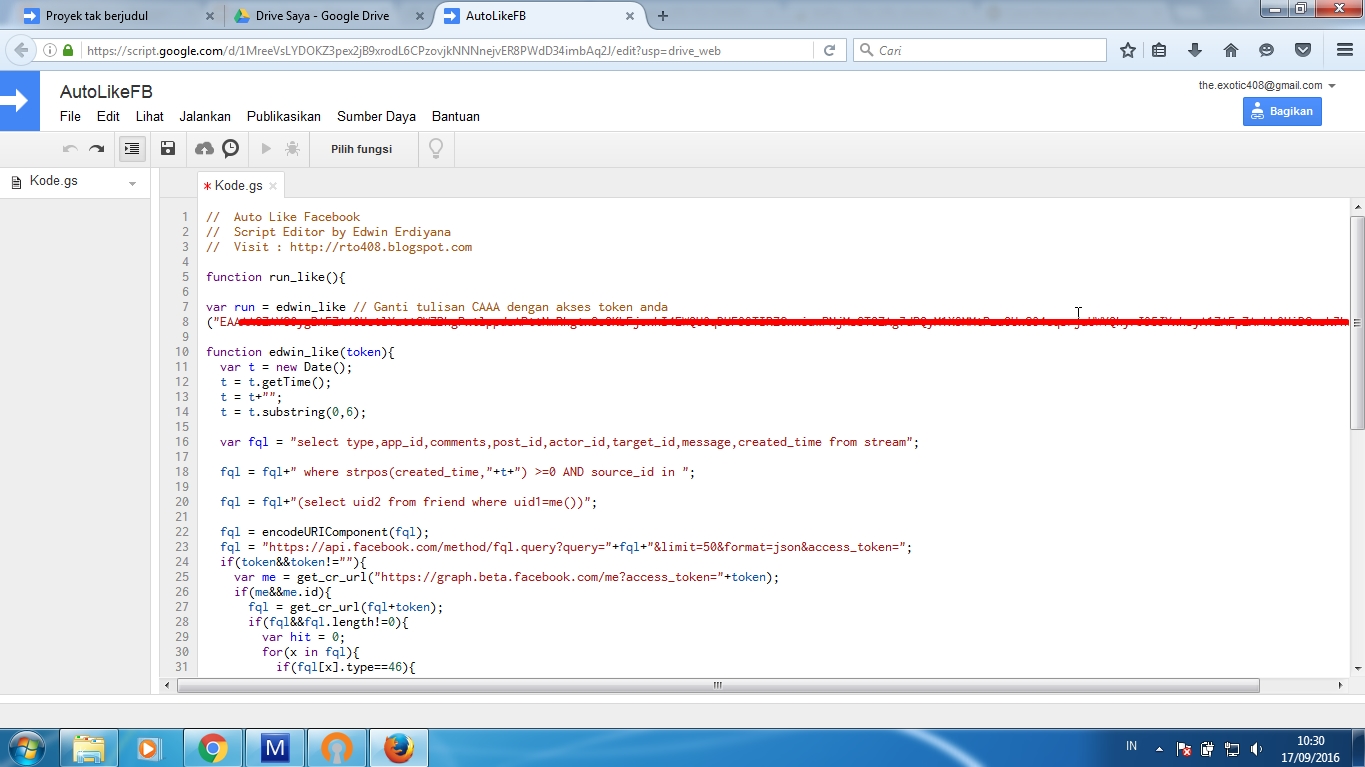Image resolution: width=1365 pixels, height=767 pixels.
Task: Close the Proyek tak berjudul browser tab
Action: [209, 16]
